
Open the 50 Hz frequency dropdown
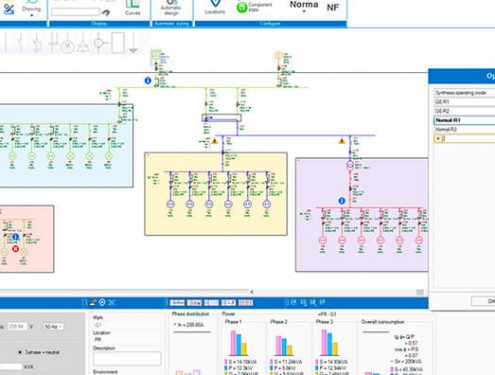[53, 327]
